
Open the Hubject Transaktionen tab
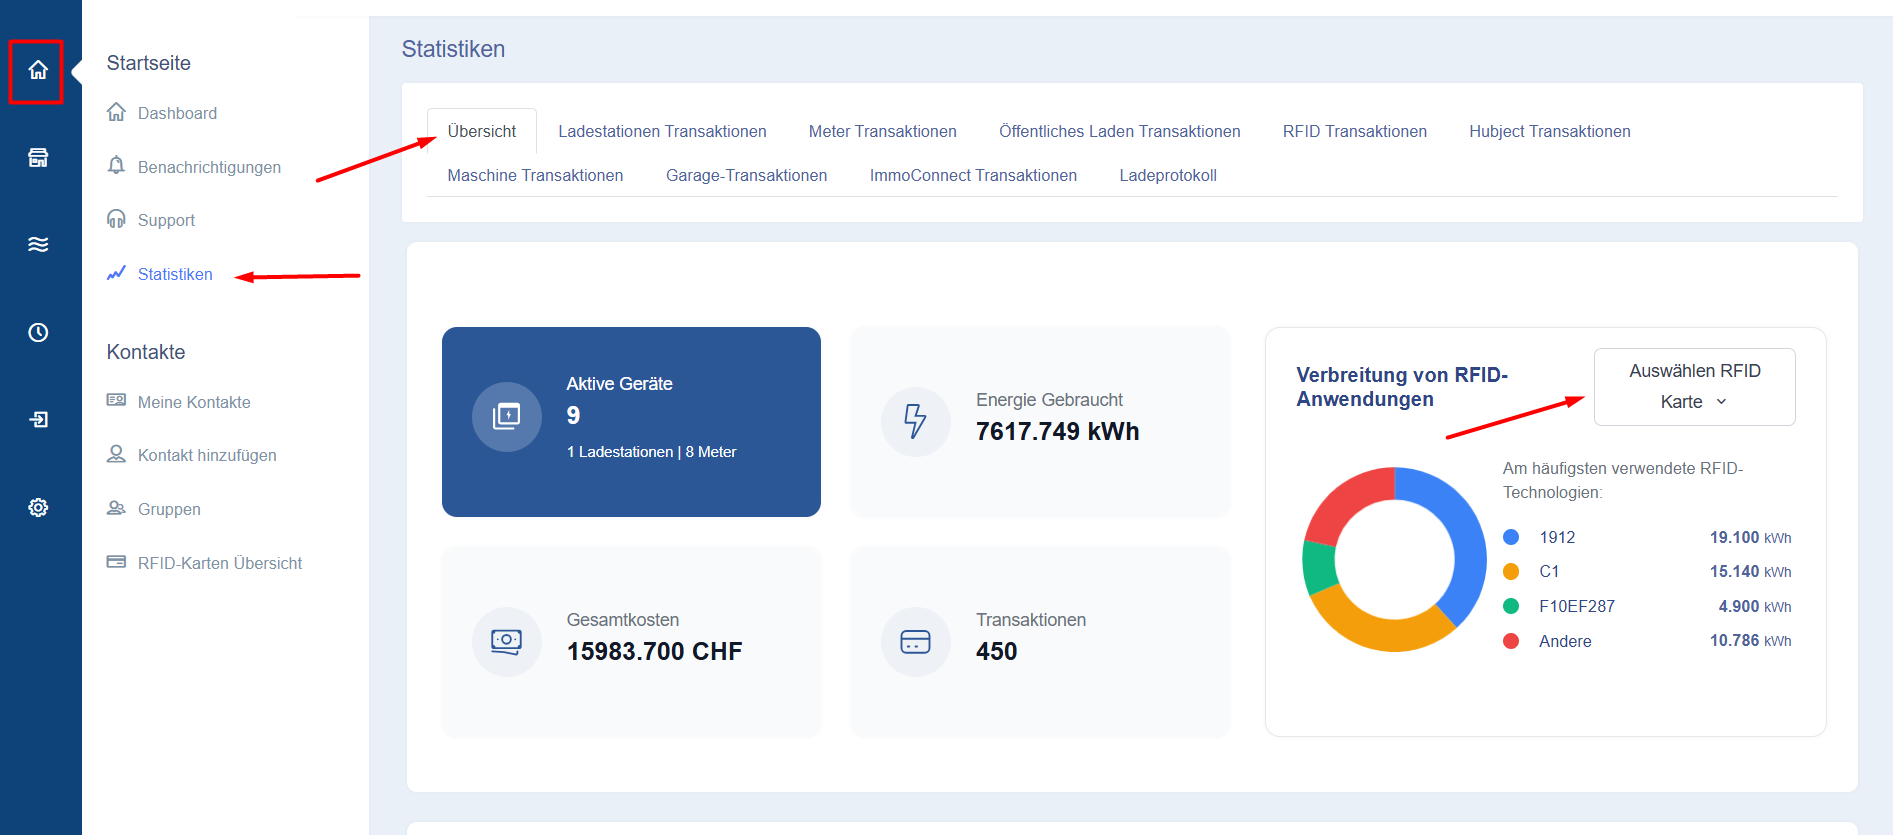coord(1550,131)
